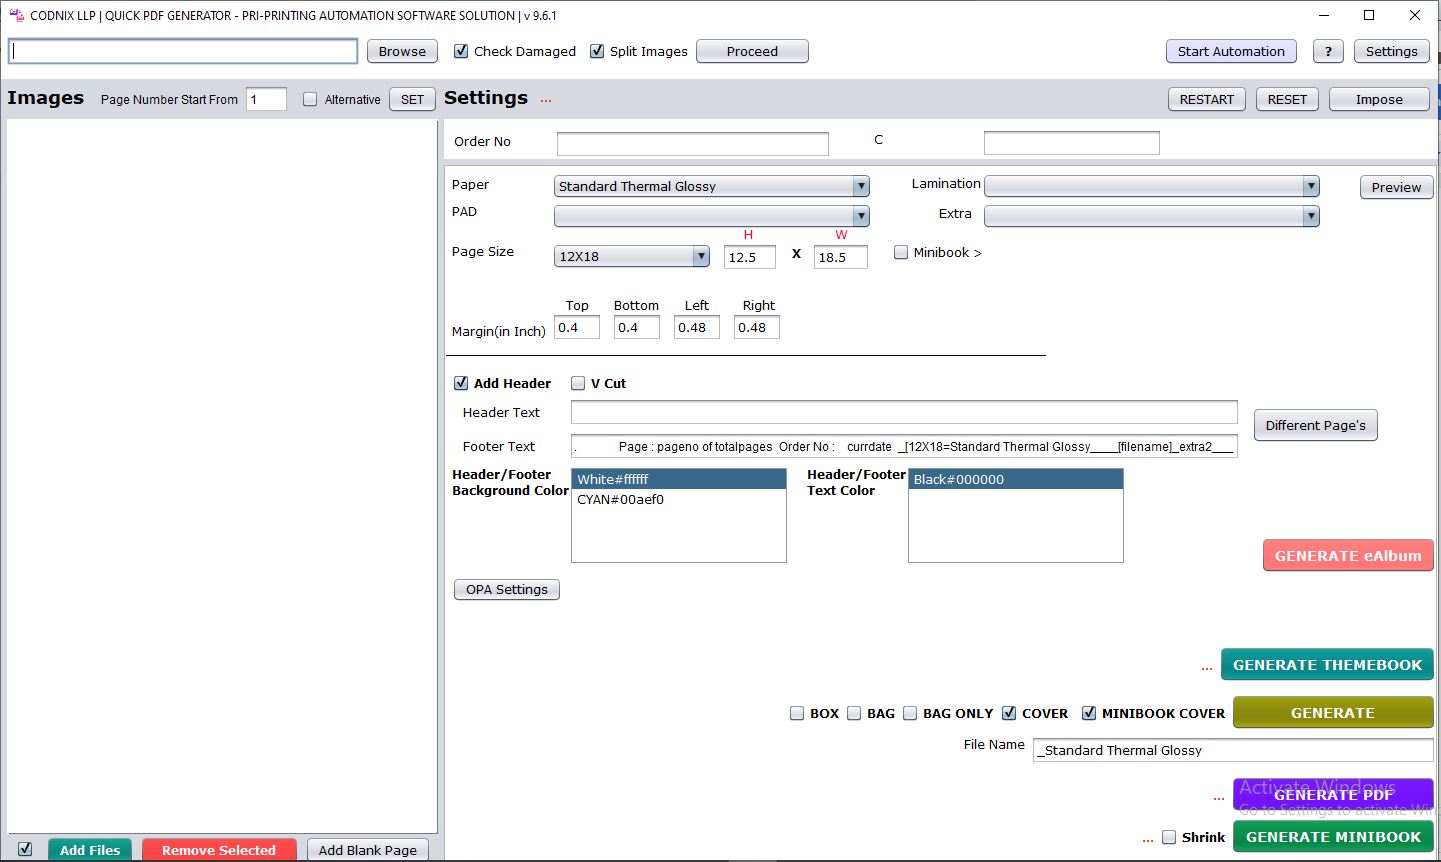Click the CODNIX LLP app logo icon
Screen dimensions: 1441x862
(x=15, y=15)
